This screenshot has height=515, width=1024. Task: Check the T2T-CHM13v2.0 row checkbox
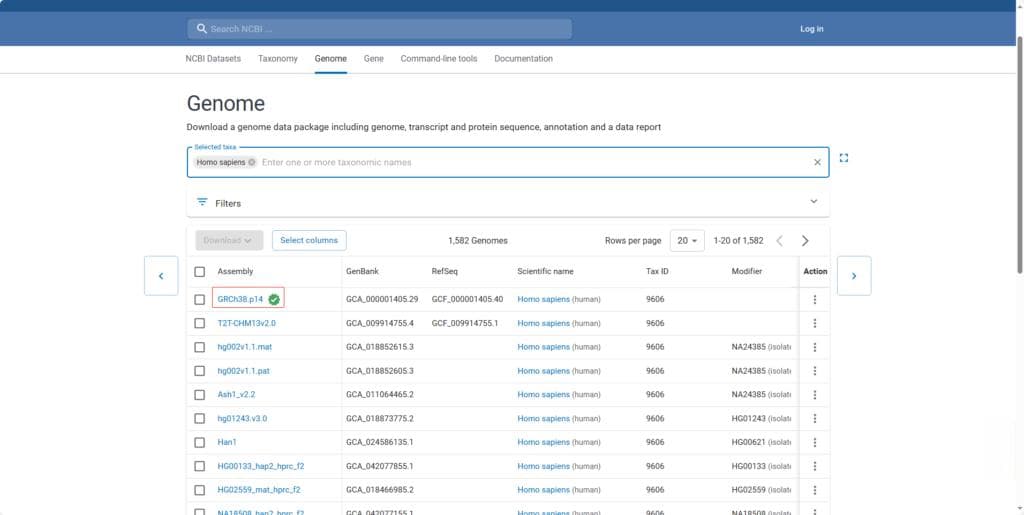coord(200,323)
